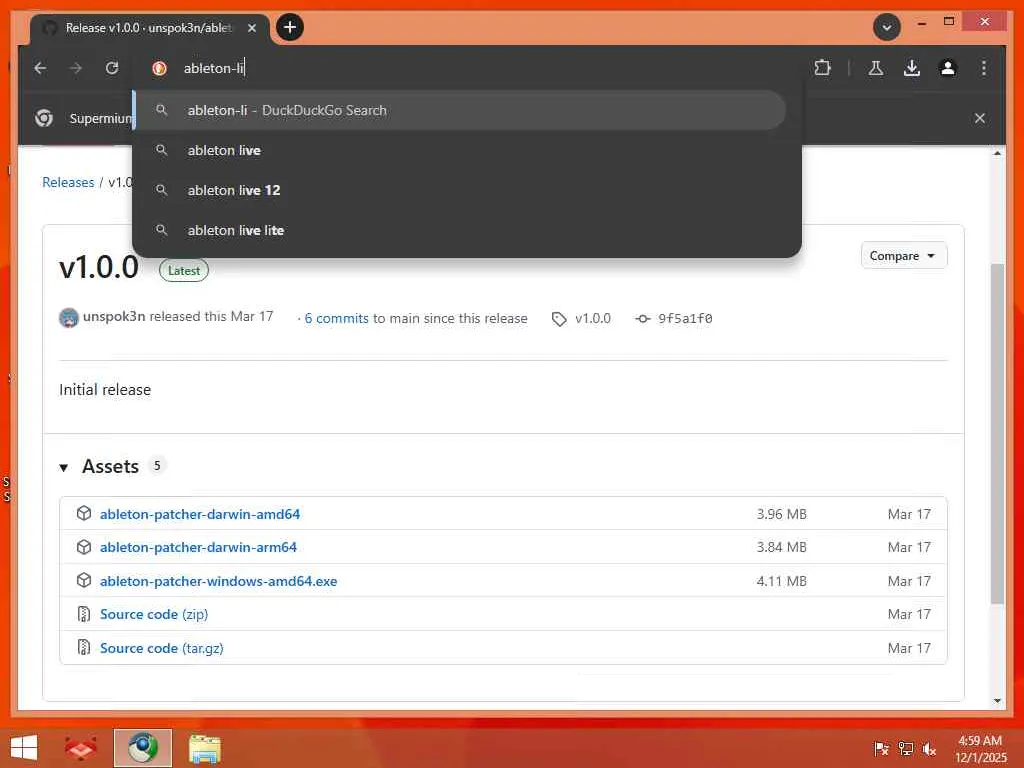The height and width of the screenshot is (768, 1024).
Task: Download ableton-patcher-darwin-arm64
Action: 199,547
